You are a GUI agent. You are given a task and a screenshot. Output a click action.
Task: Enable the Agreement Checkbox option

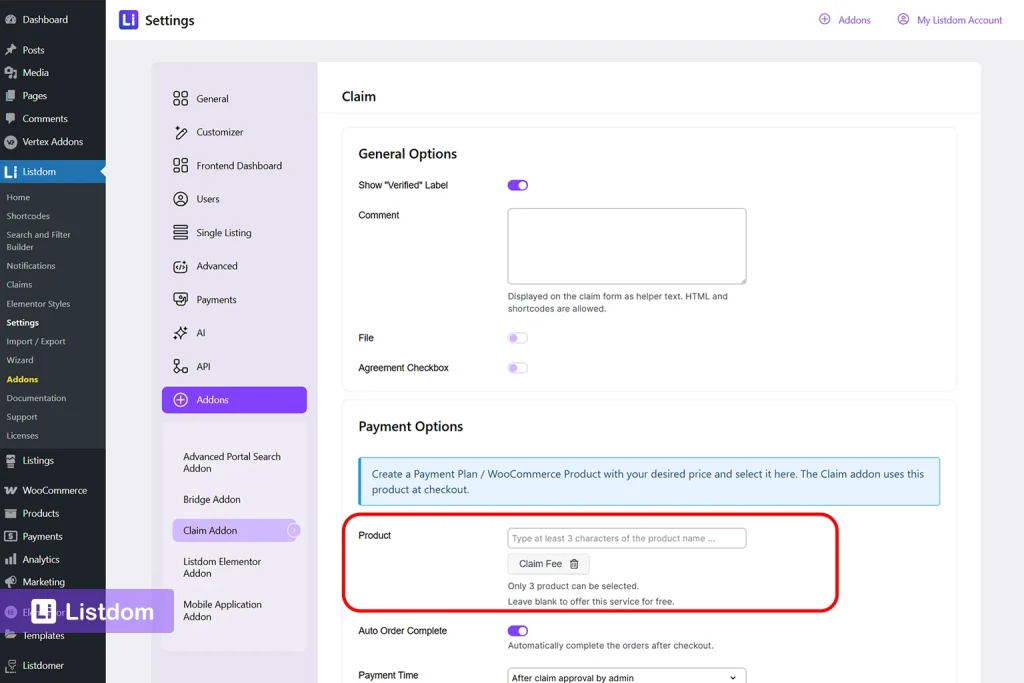point(517,367)
